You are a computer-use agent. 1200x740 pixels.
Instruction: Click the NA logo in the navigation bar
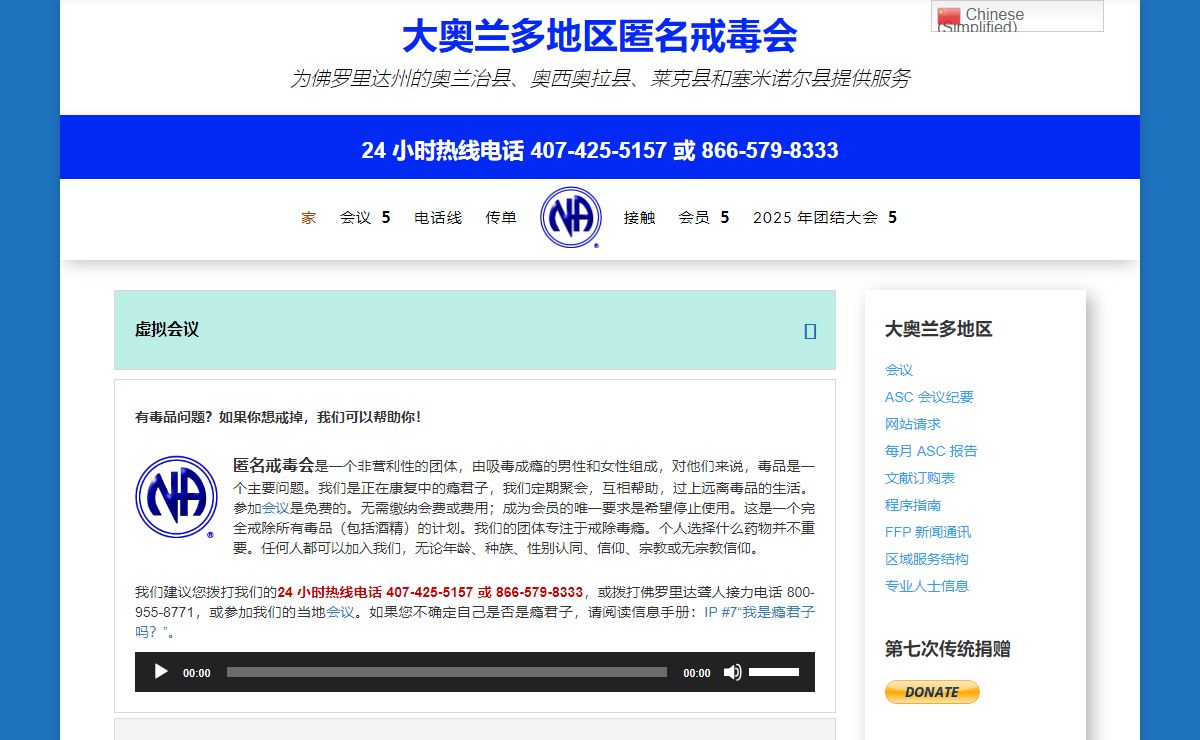click(x=571, y=217)
